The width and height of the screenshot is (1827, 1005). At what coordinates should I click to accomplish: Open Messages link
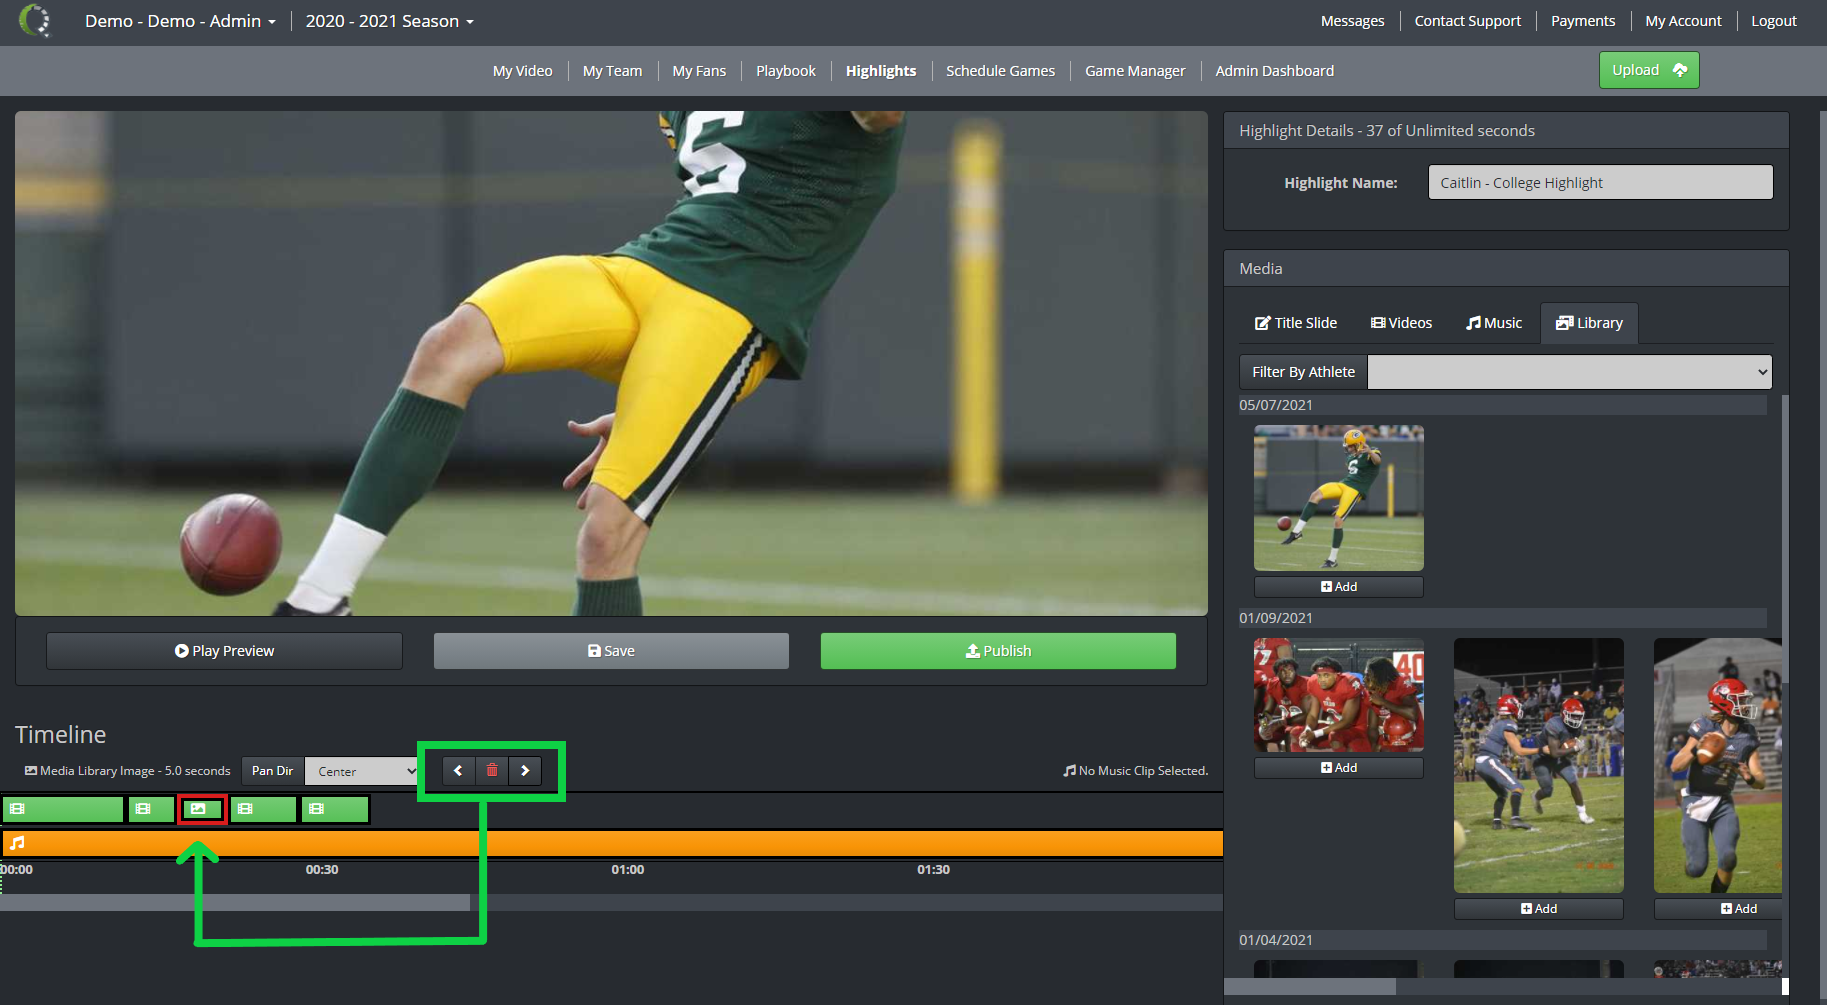pyautogui.click(x=1353, y=21)
